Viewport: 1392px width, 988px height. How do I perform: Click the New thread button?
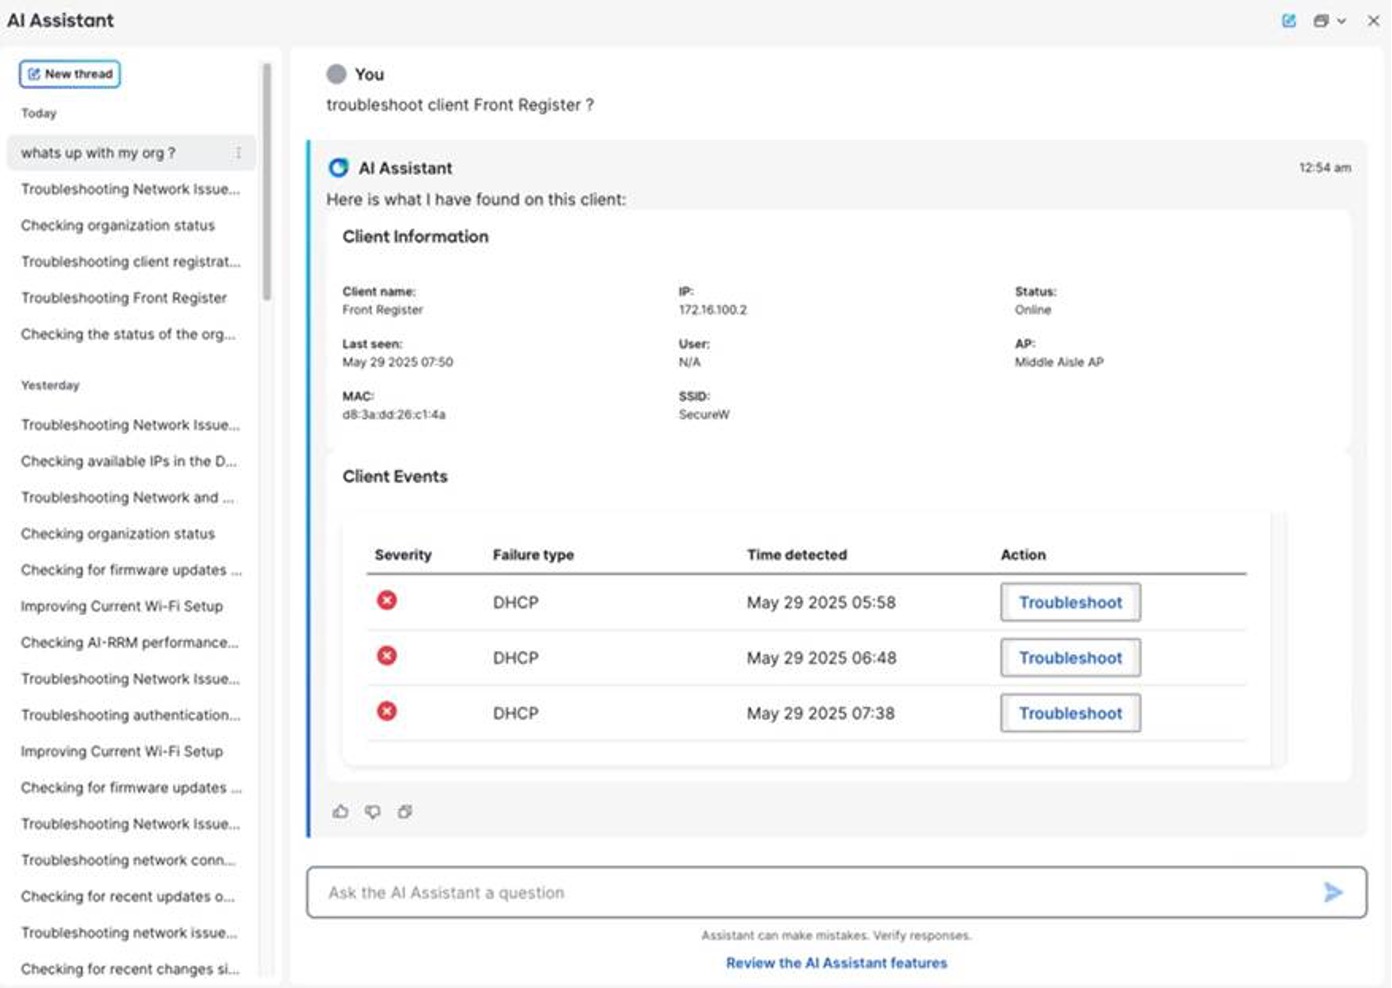click(69, 74)
